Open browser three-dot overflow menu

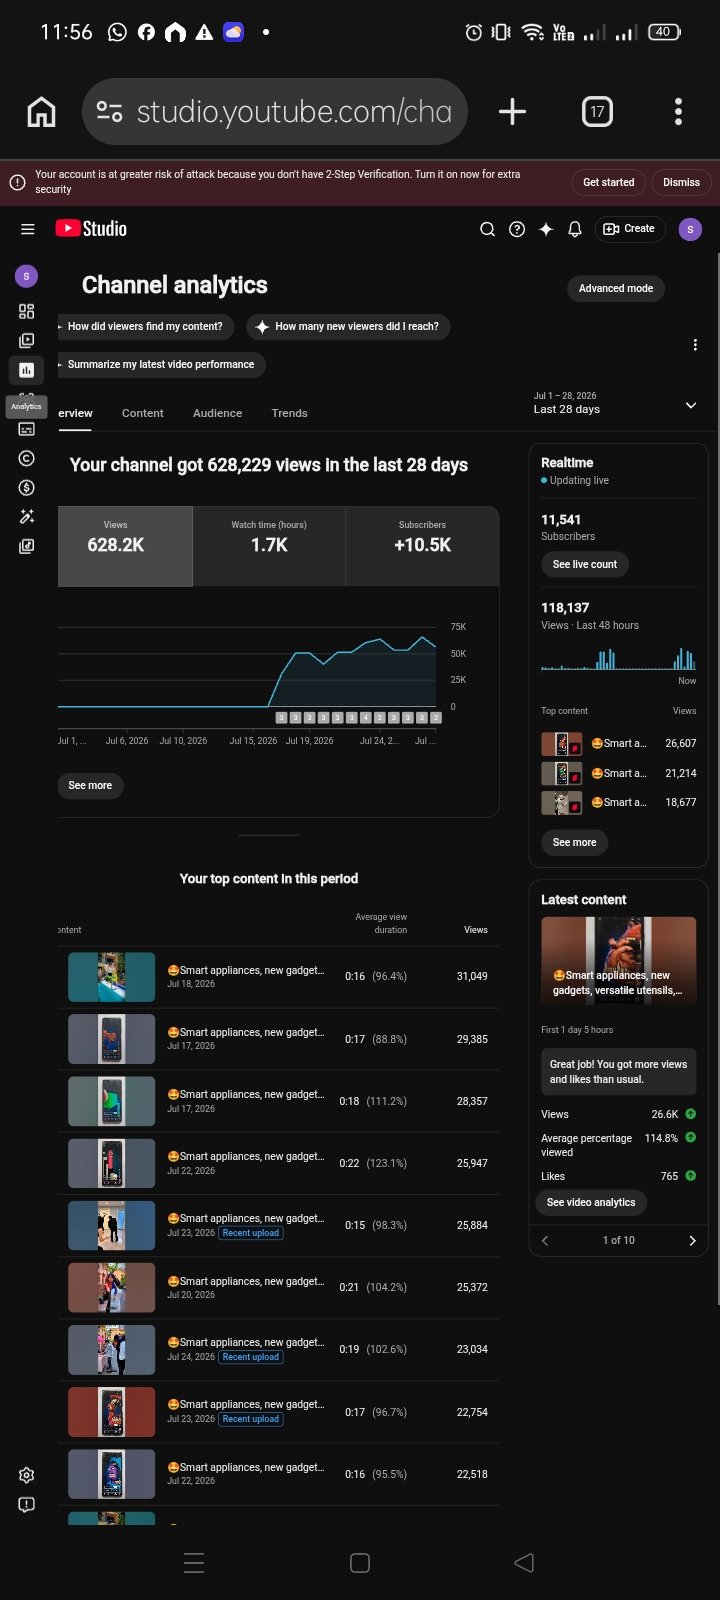coord(678,112)
